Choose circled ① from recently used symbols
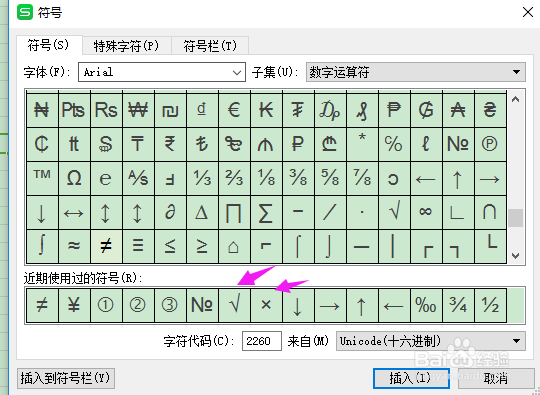 coord(106,305)
